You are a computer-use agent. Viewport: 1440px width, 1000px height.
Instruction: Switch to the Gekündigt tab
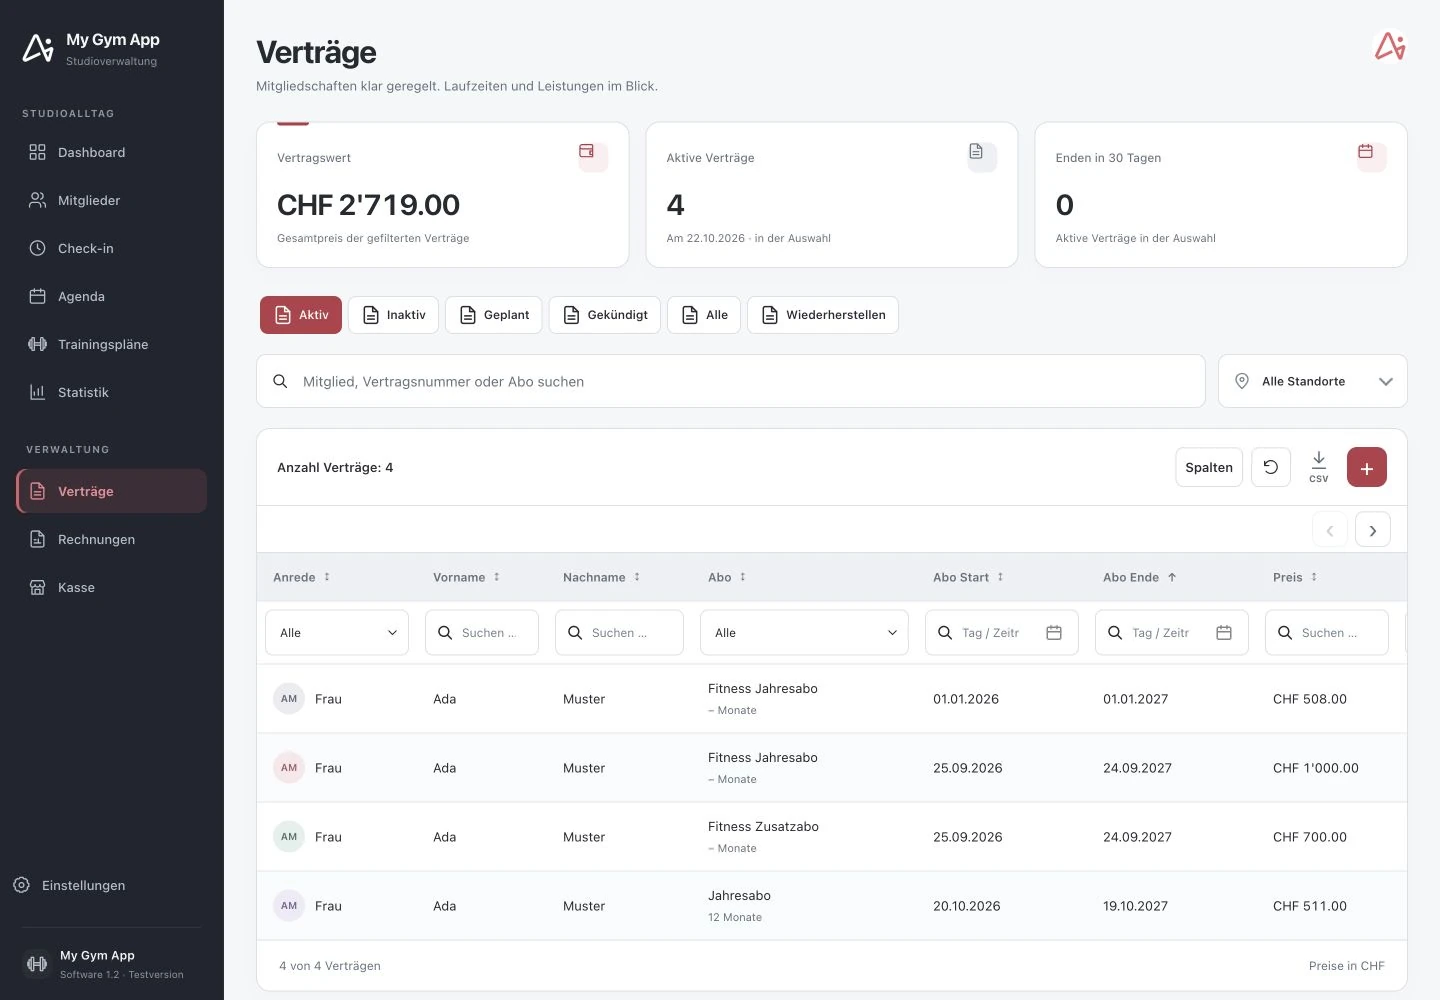605,315
